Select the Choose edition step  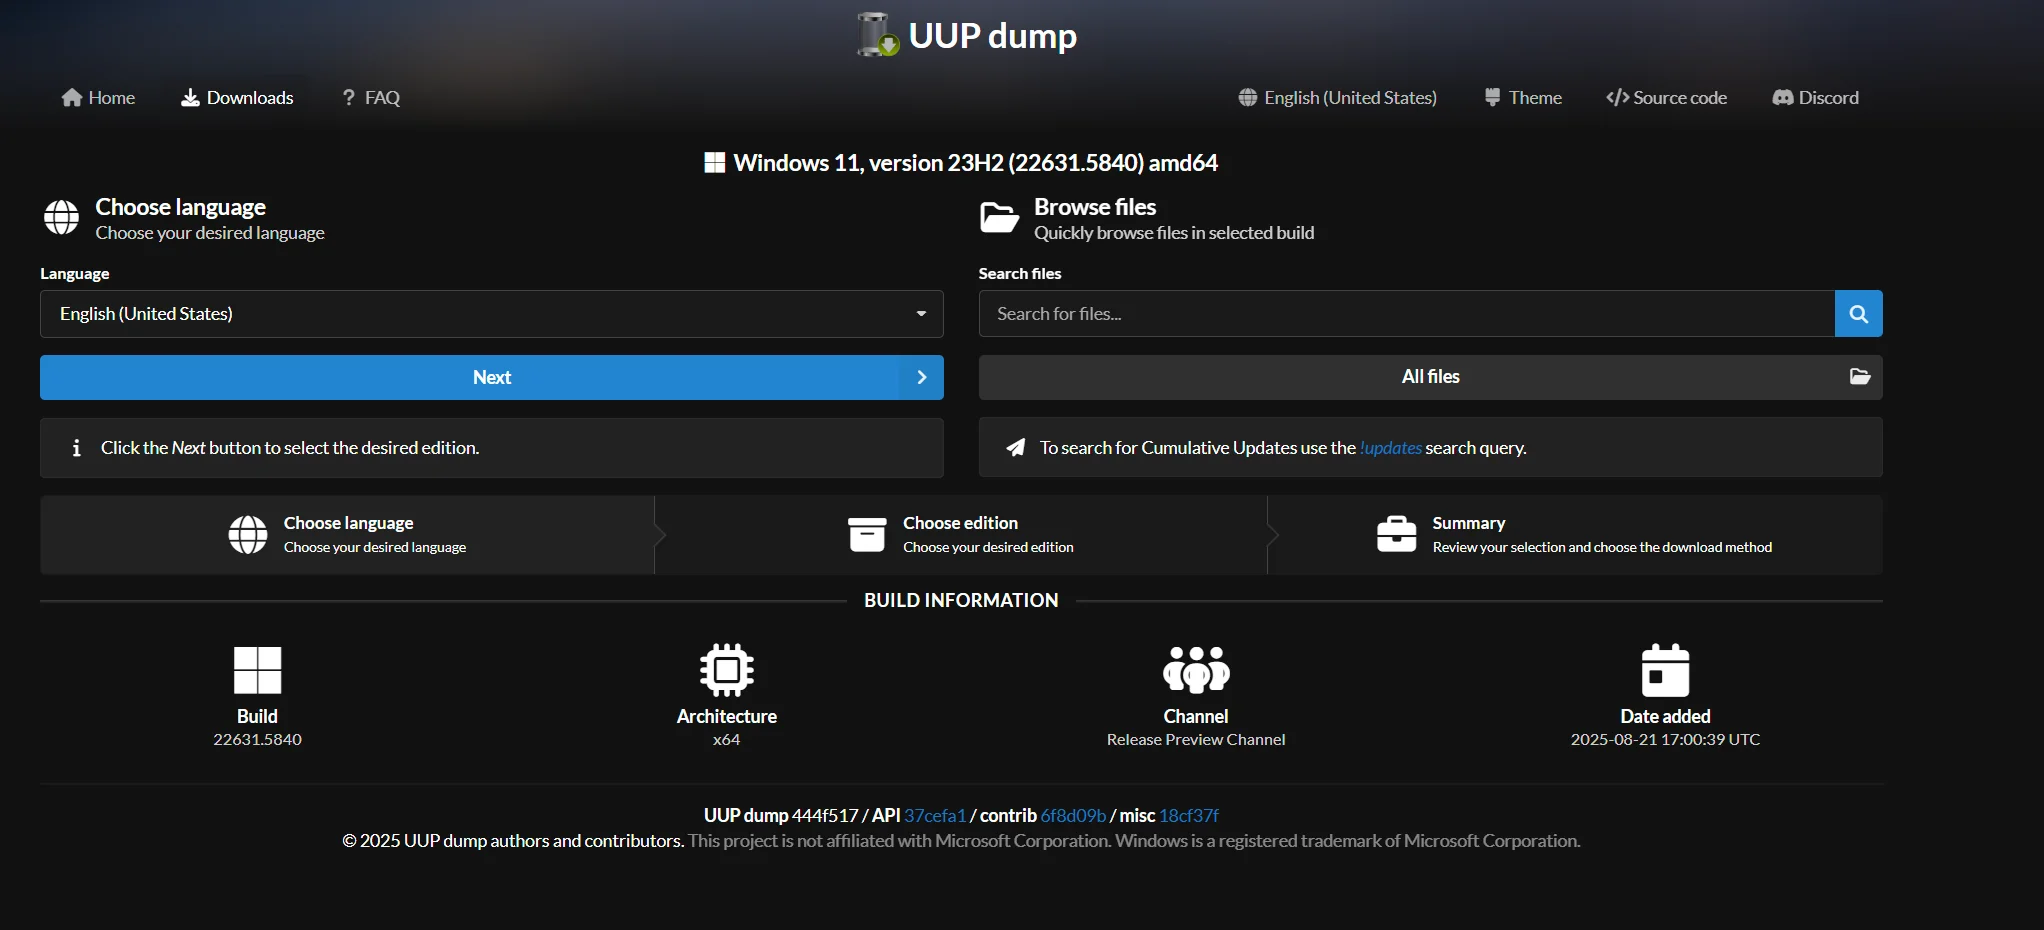[961, 535]
